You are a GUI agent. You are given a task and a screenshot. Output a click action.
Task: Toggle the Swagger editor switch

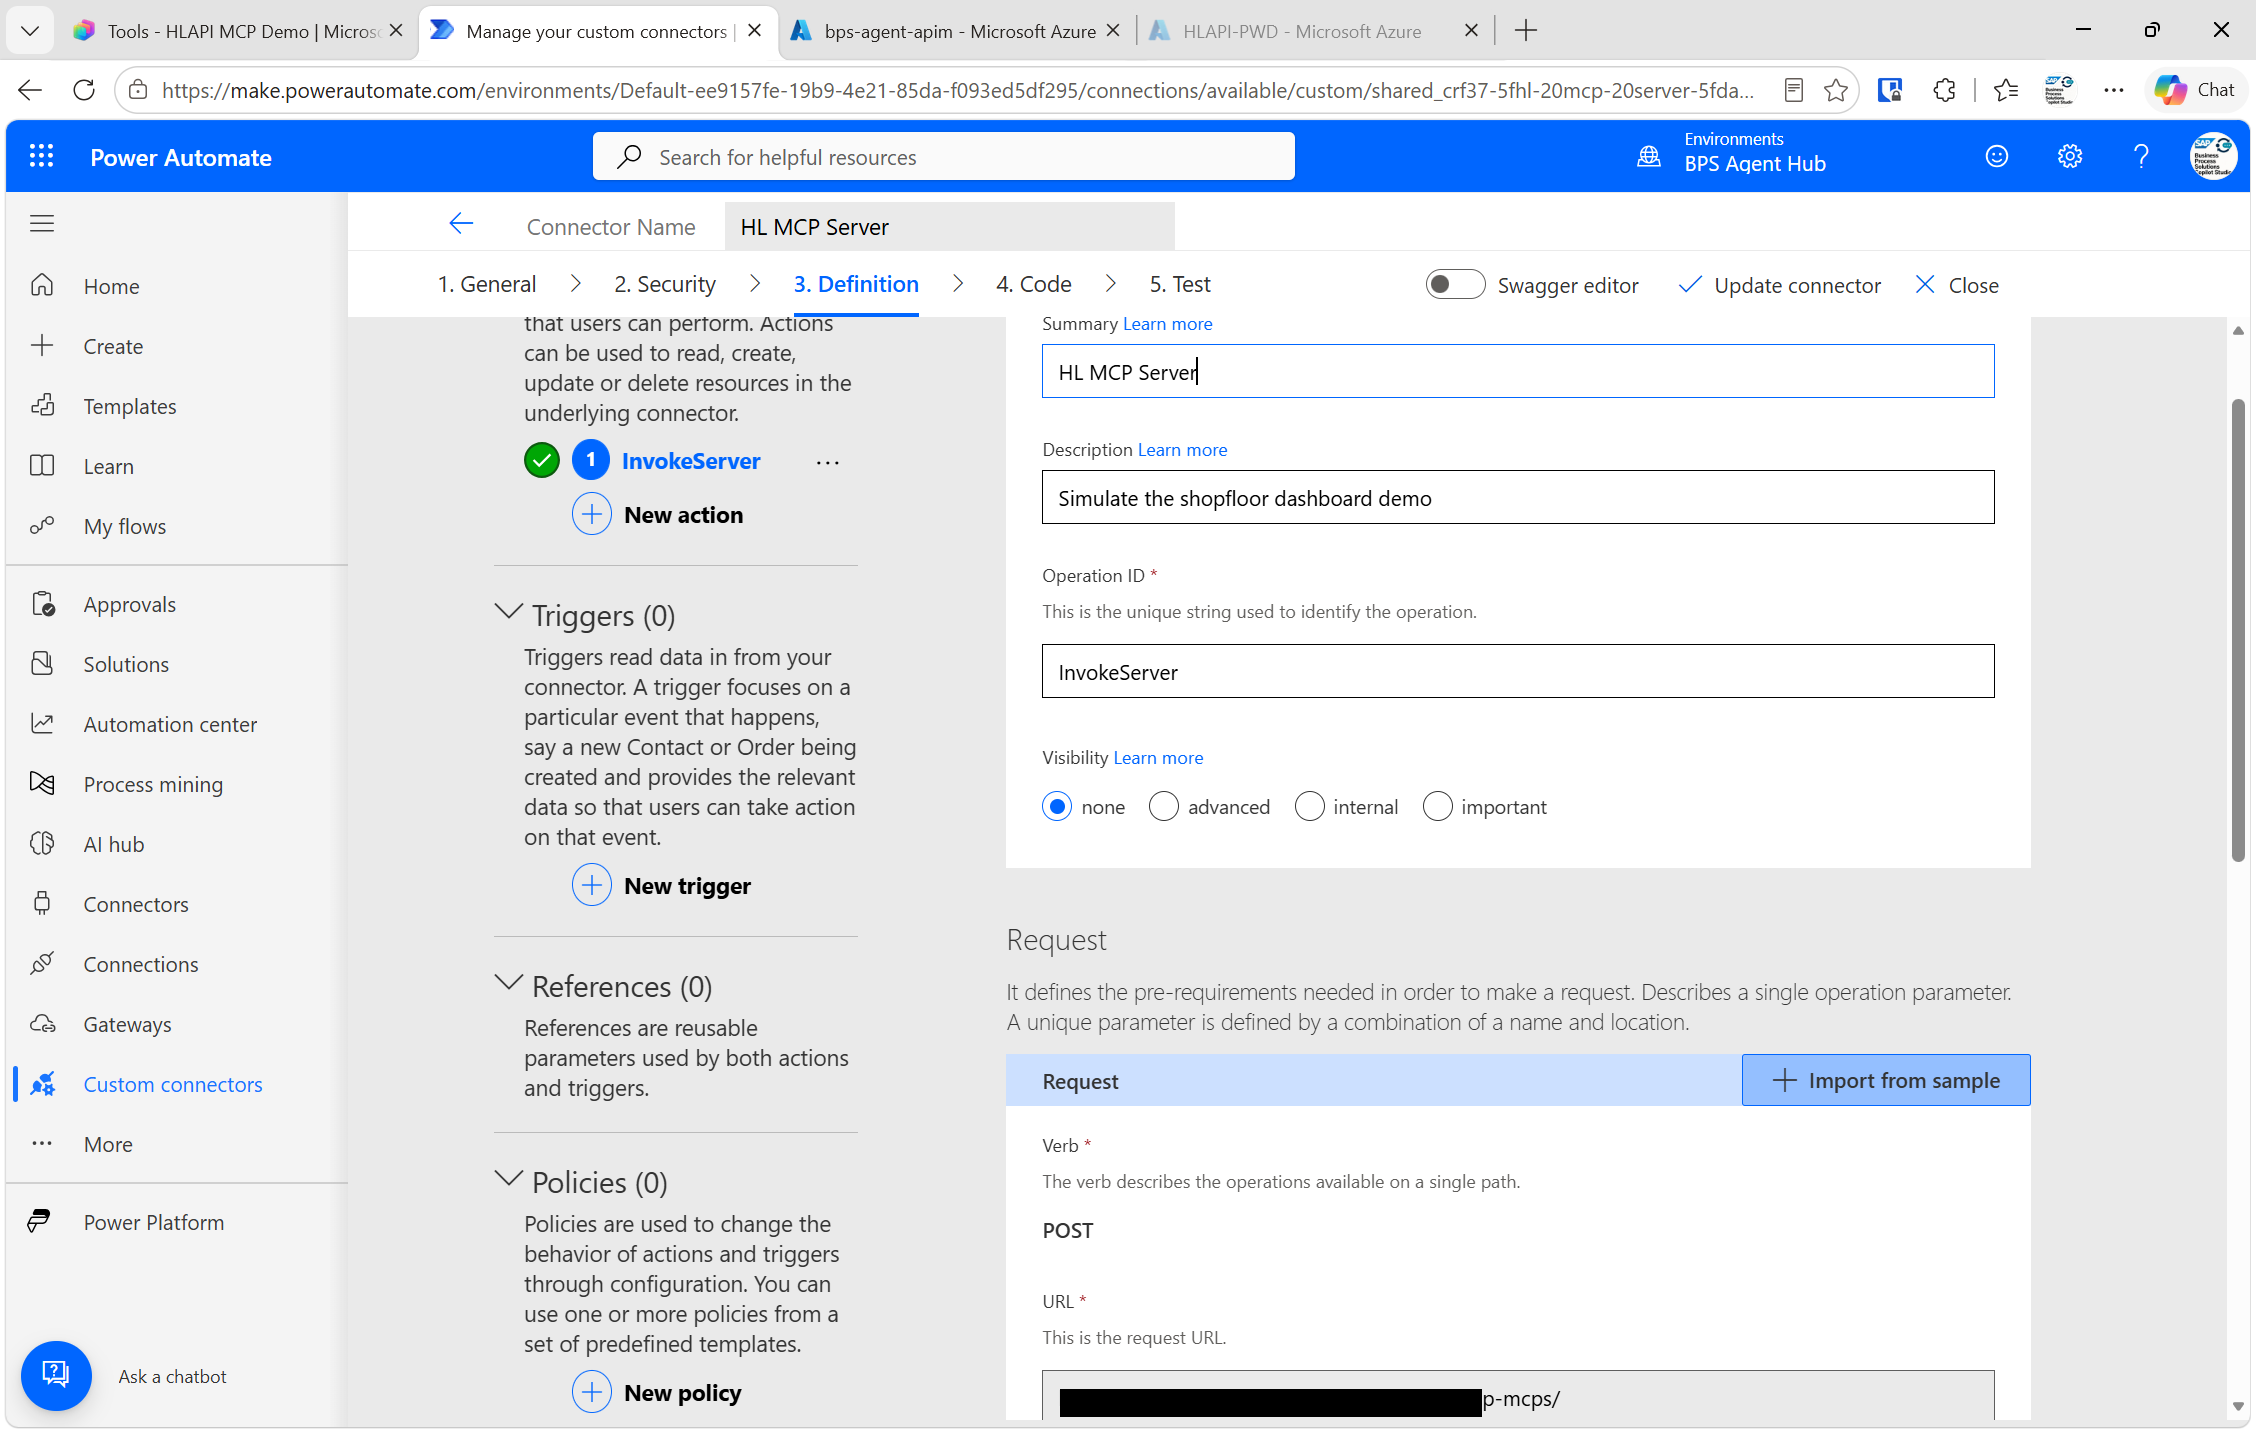(1455, 284)
